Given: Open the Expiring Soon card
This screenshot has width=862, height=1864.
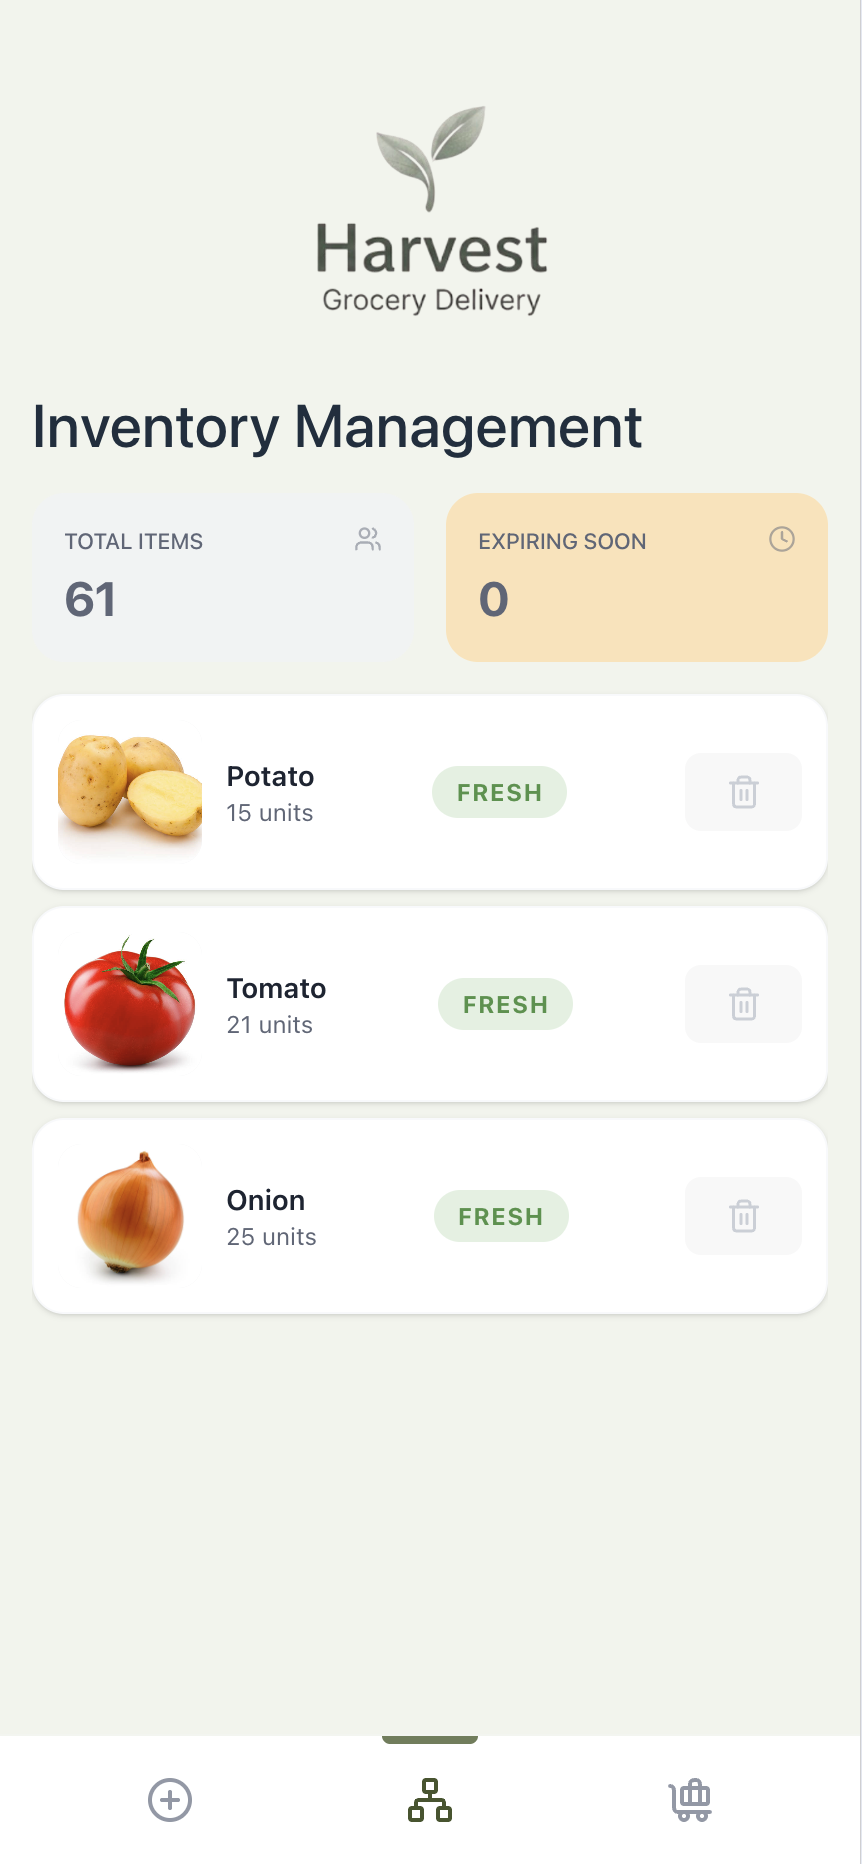Looking at the screenshot, I should 637,577.
